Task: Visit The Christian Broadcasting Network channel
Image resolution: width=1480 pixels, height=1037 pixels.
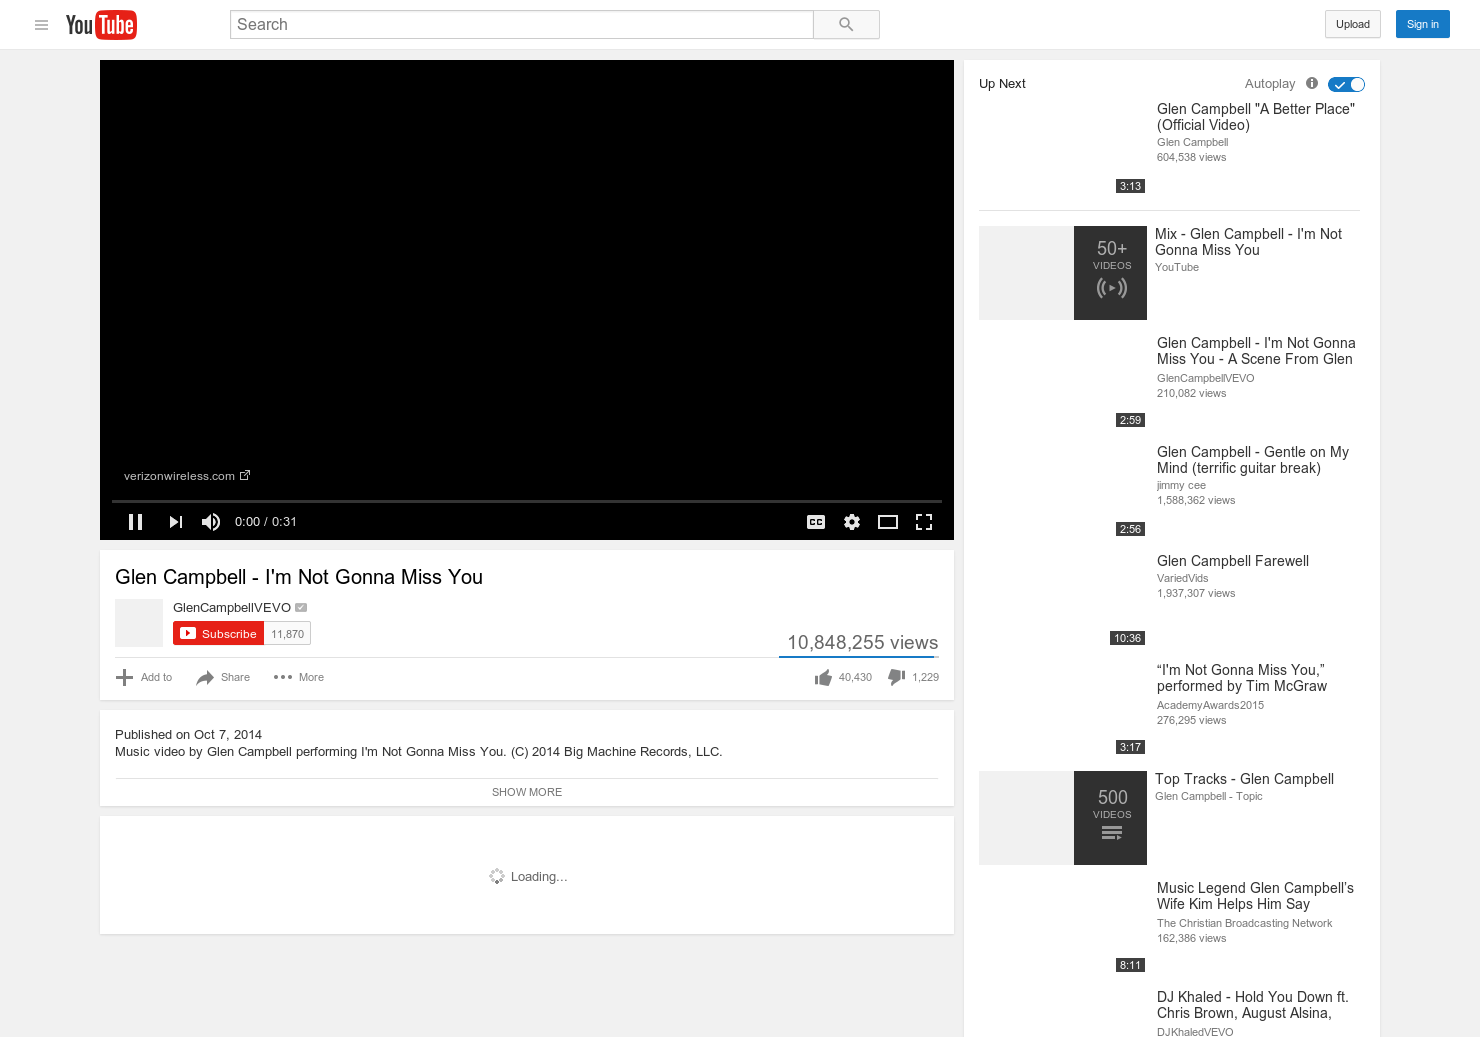Action: click(1244, 923)
